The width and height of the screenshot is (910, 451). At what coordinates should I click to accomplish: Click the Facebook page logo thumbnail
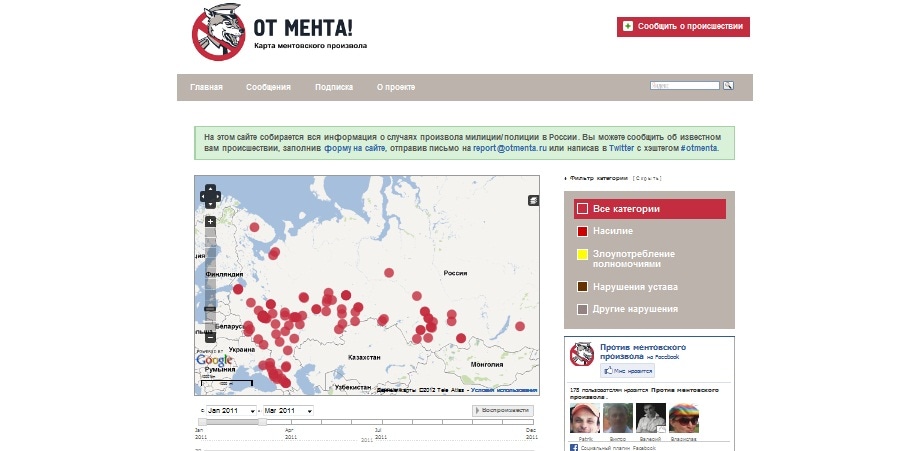click(x=582, y=355)
